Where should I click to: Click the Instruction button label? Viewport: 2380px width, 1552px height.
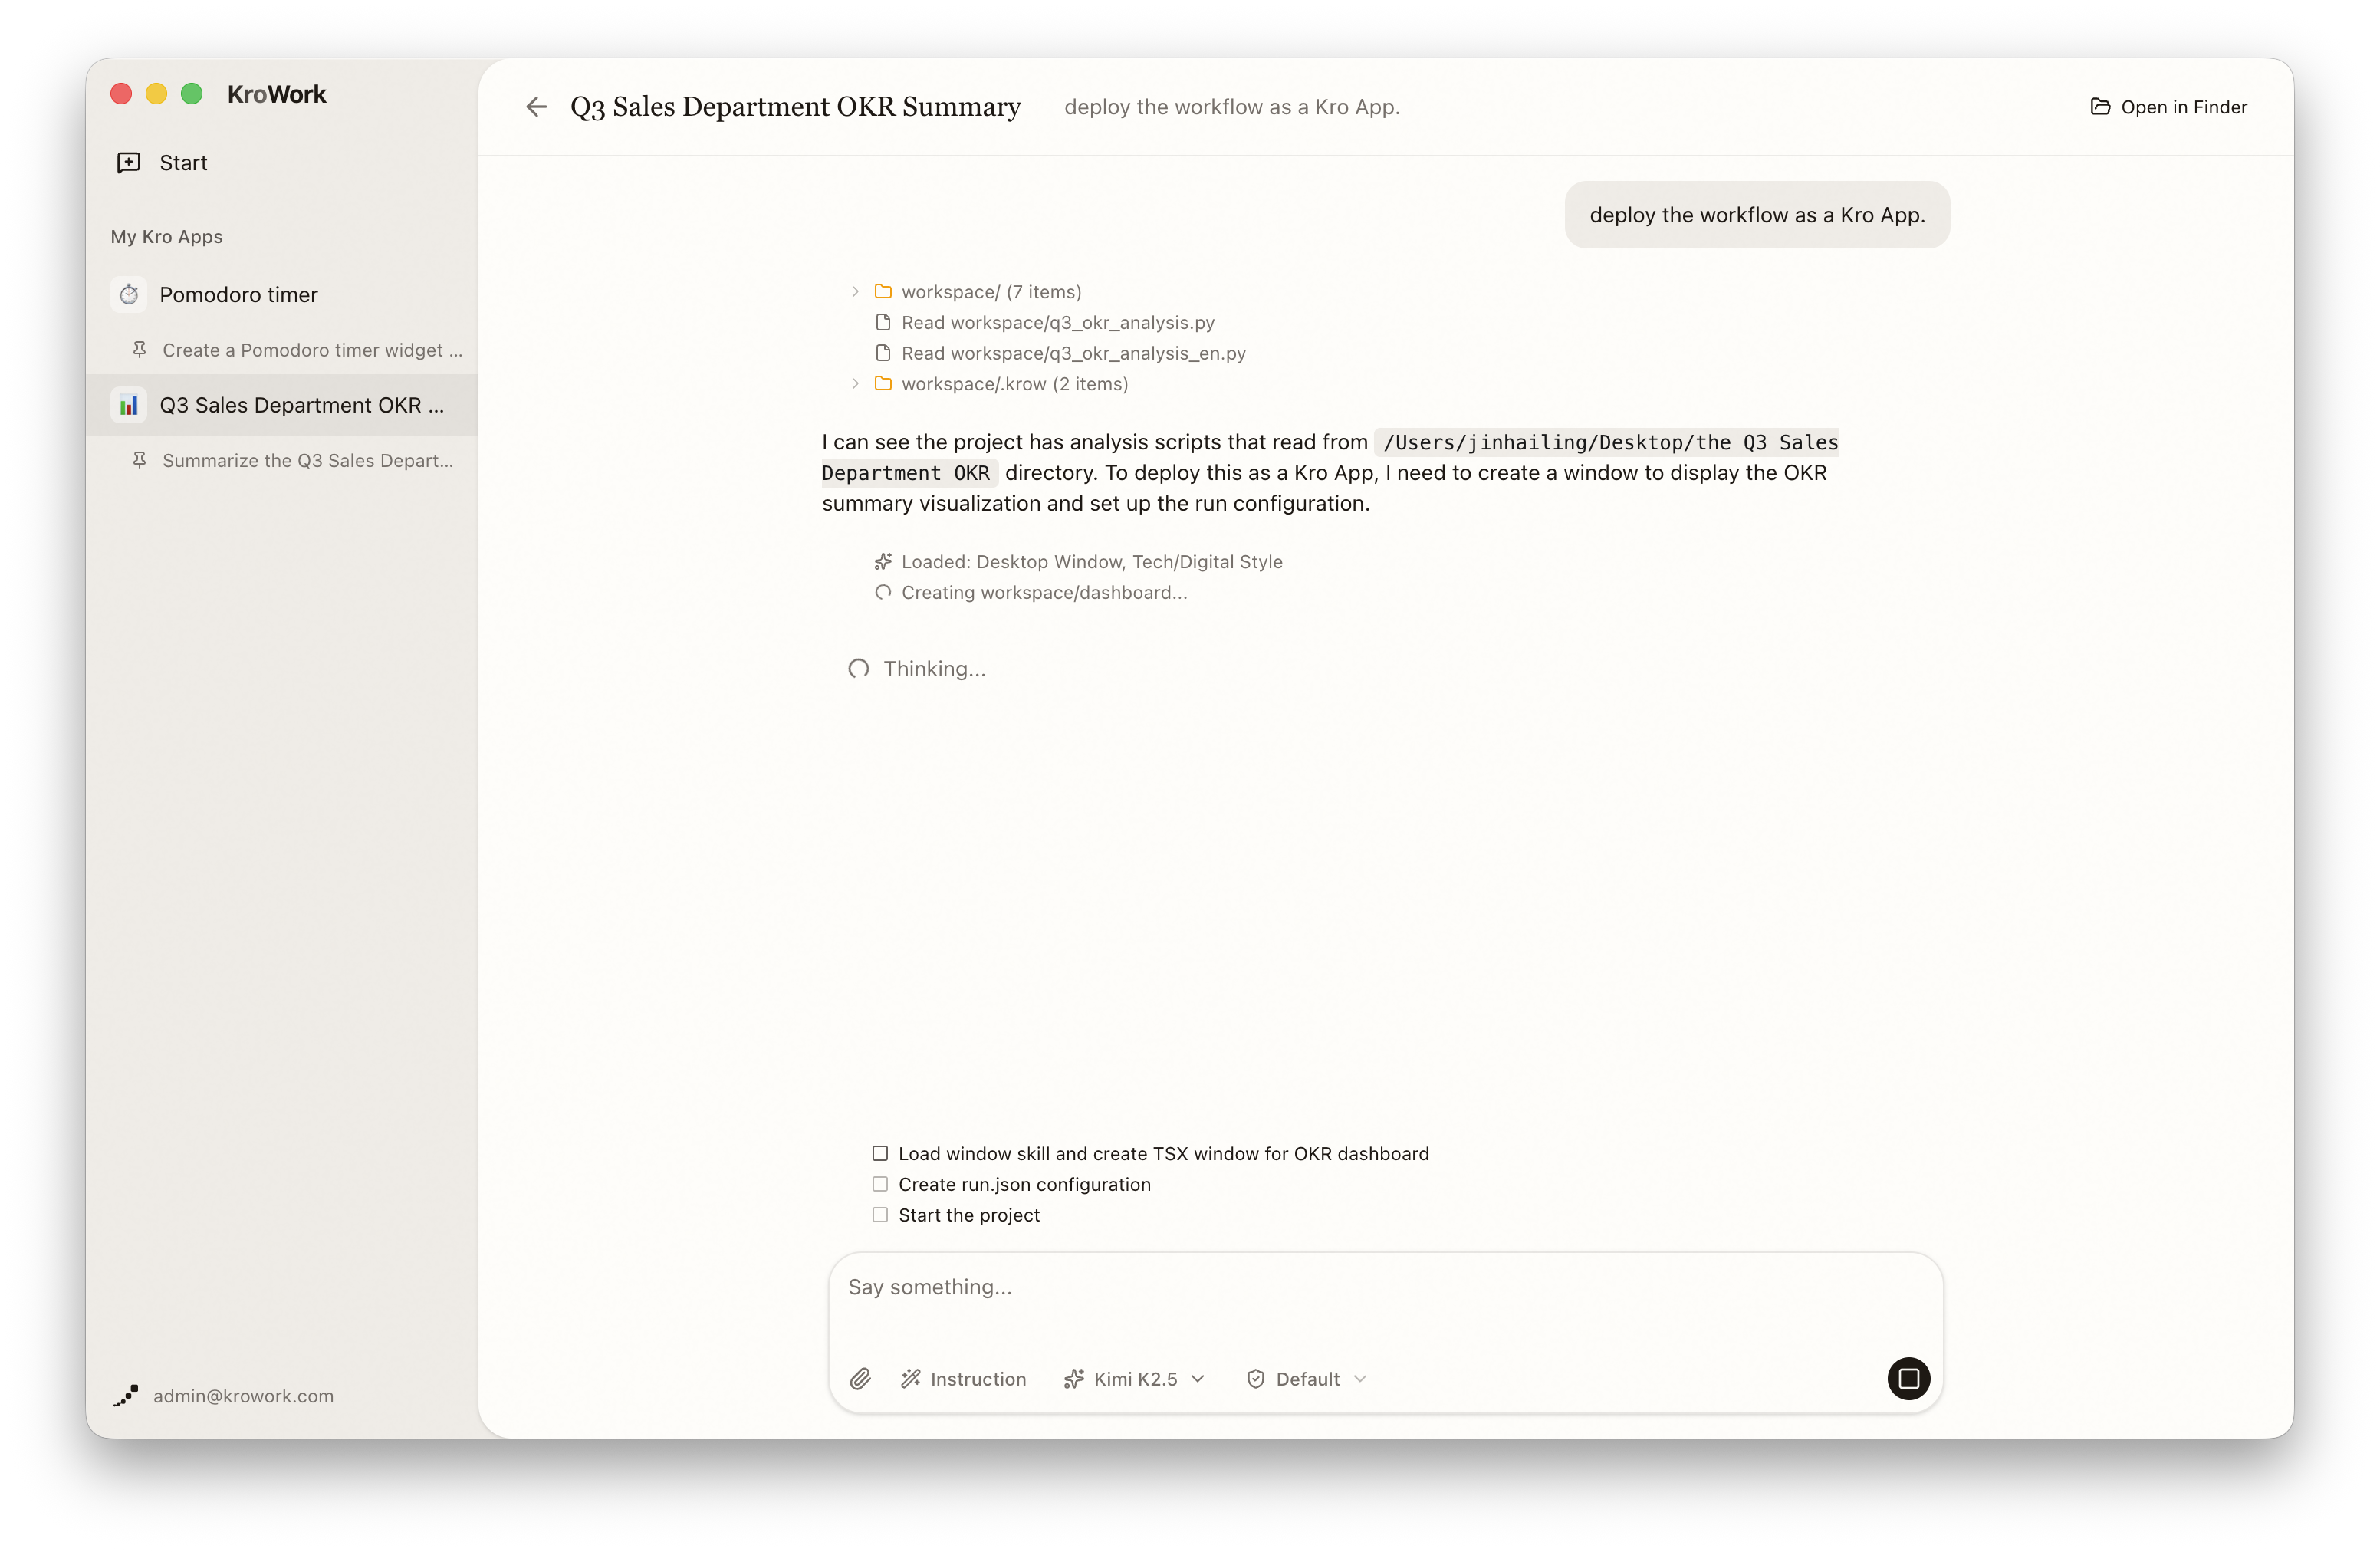(x=978, y=1379)
